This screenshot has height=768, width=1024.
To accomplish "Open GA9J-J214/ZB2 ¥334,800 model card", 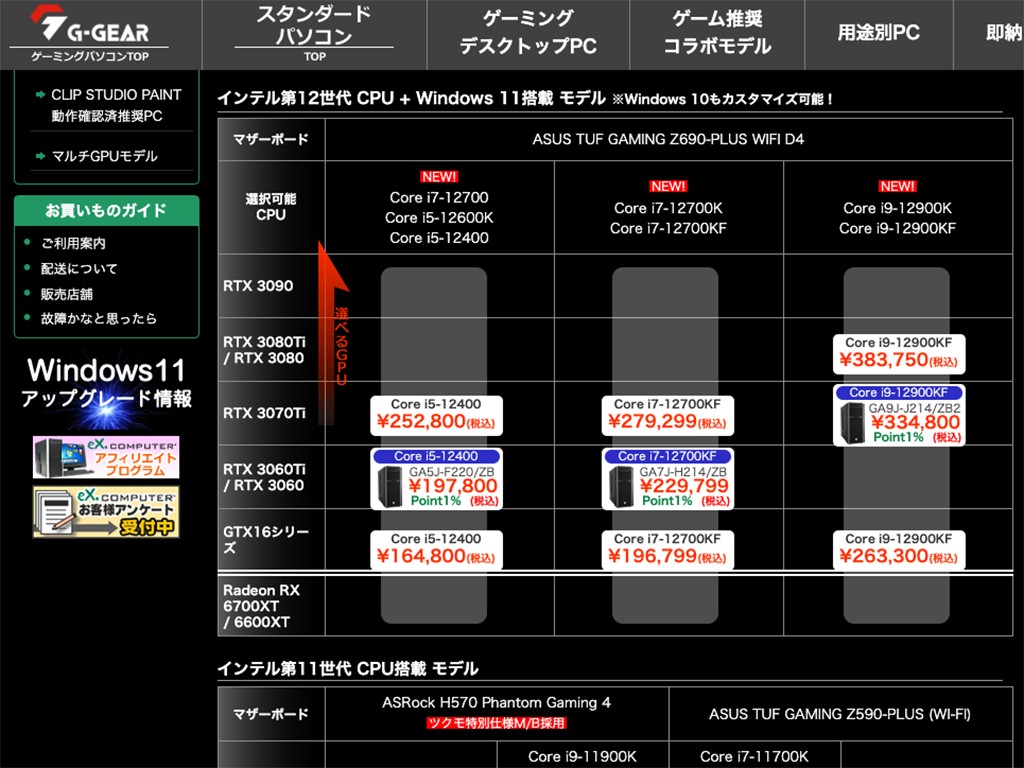I will pyautogui.click(x=899, y=415).
